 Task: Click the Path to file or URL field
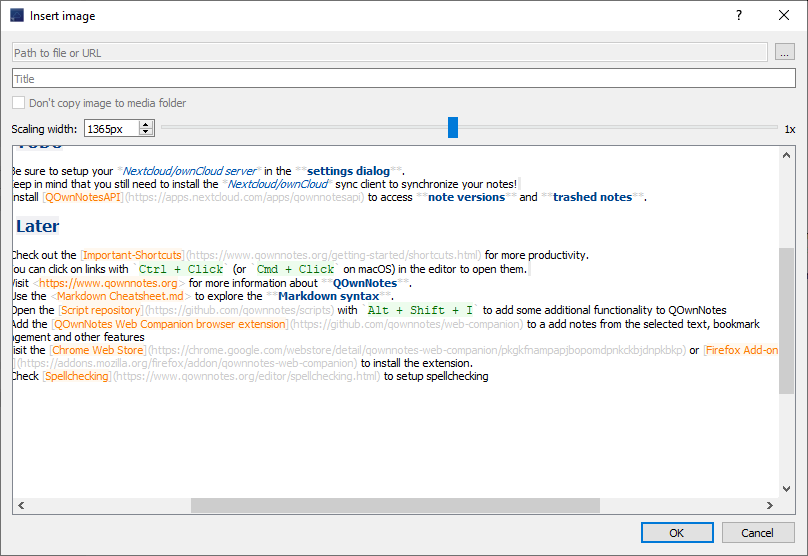[x=390, y=53]
